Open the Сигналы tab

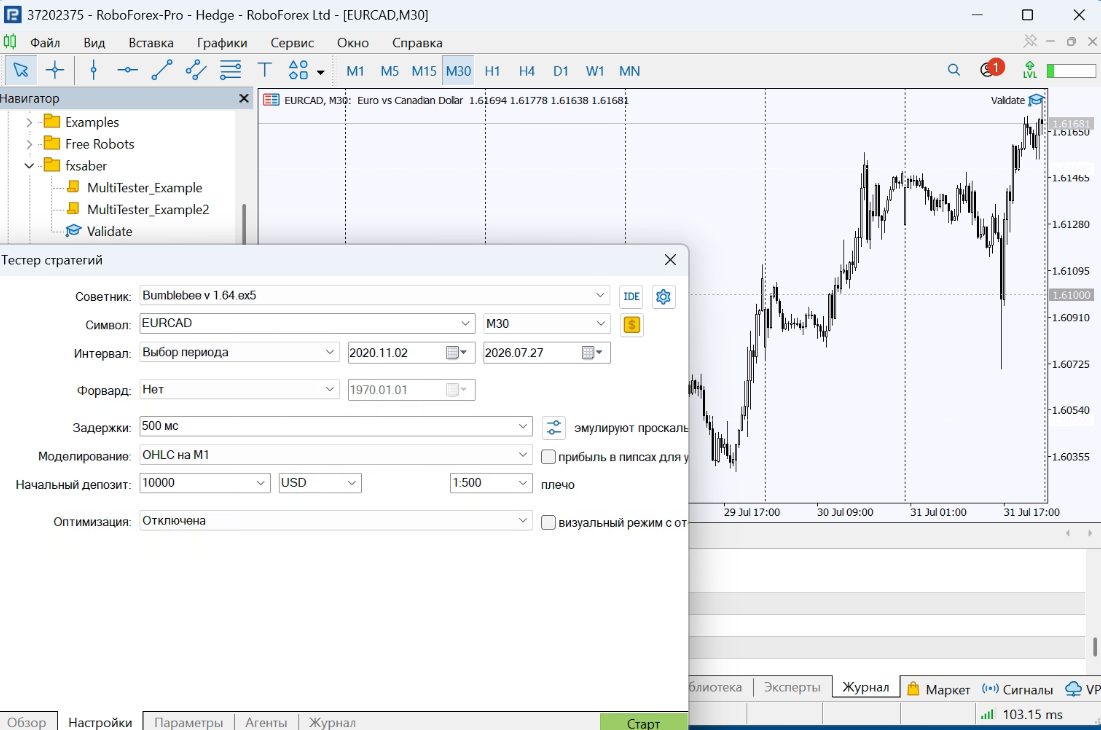click(1017, 689)
